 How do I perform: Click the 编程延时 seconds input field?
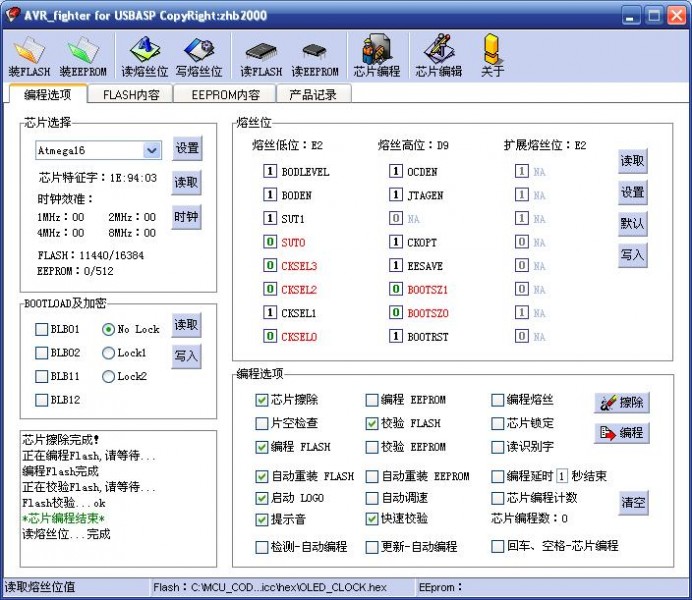click(561, 476)
